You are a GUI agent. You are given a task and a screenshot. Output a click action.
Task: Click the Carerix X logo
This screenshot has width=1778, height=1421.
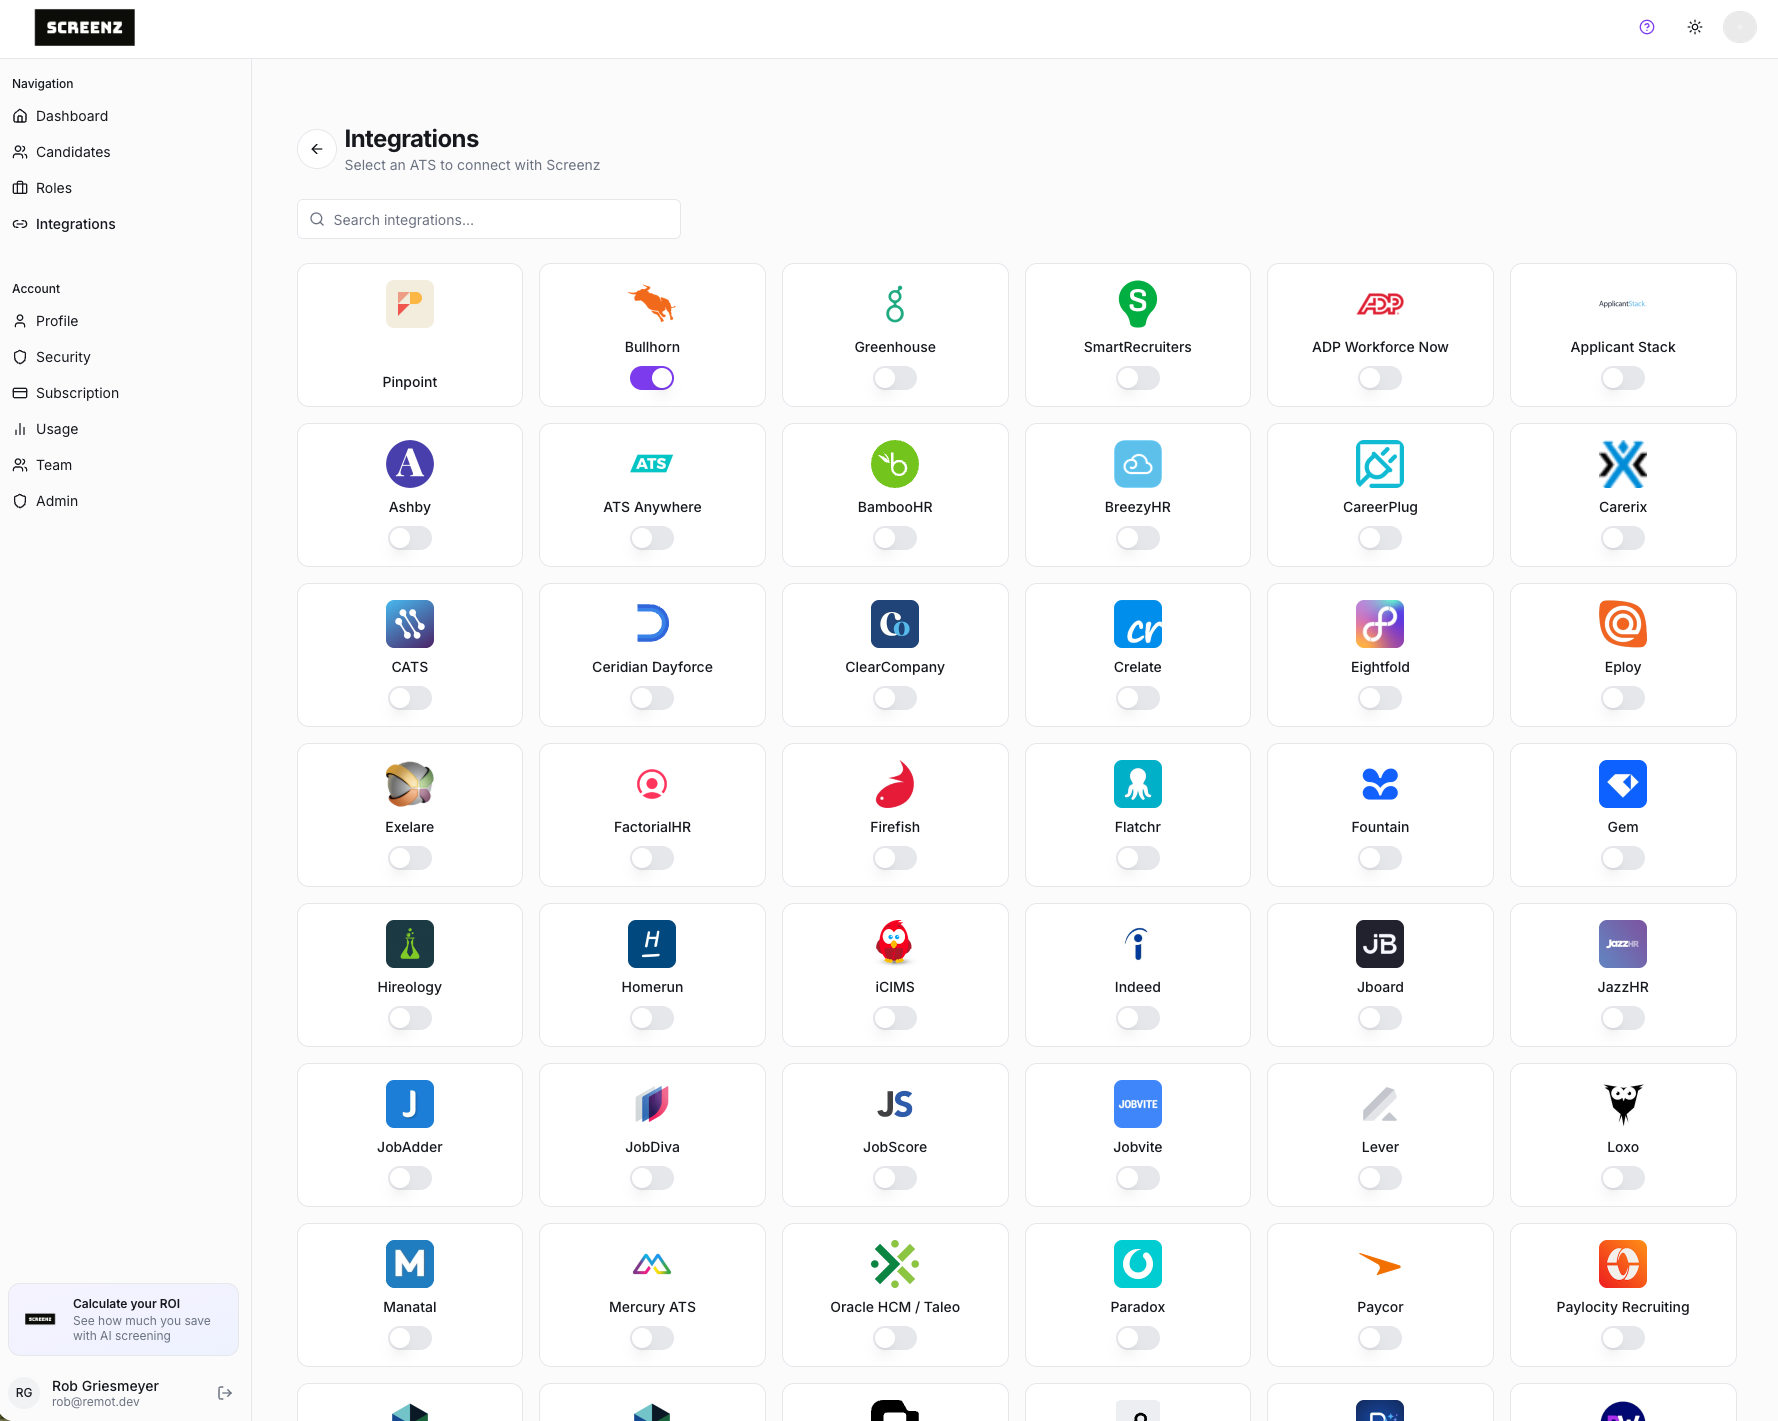tap(1623, 464)
